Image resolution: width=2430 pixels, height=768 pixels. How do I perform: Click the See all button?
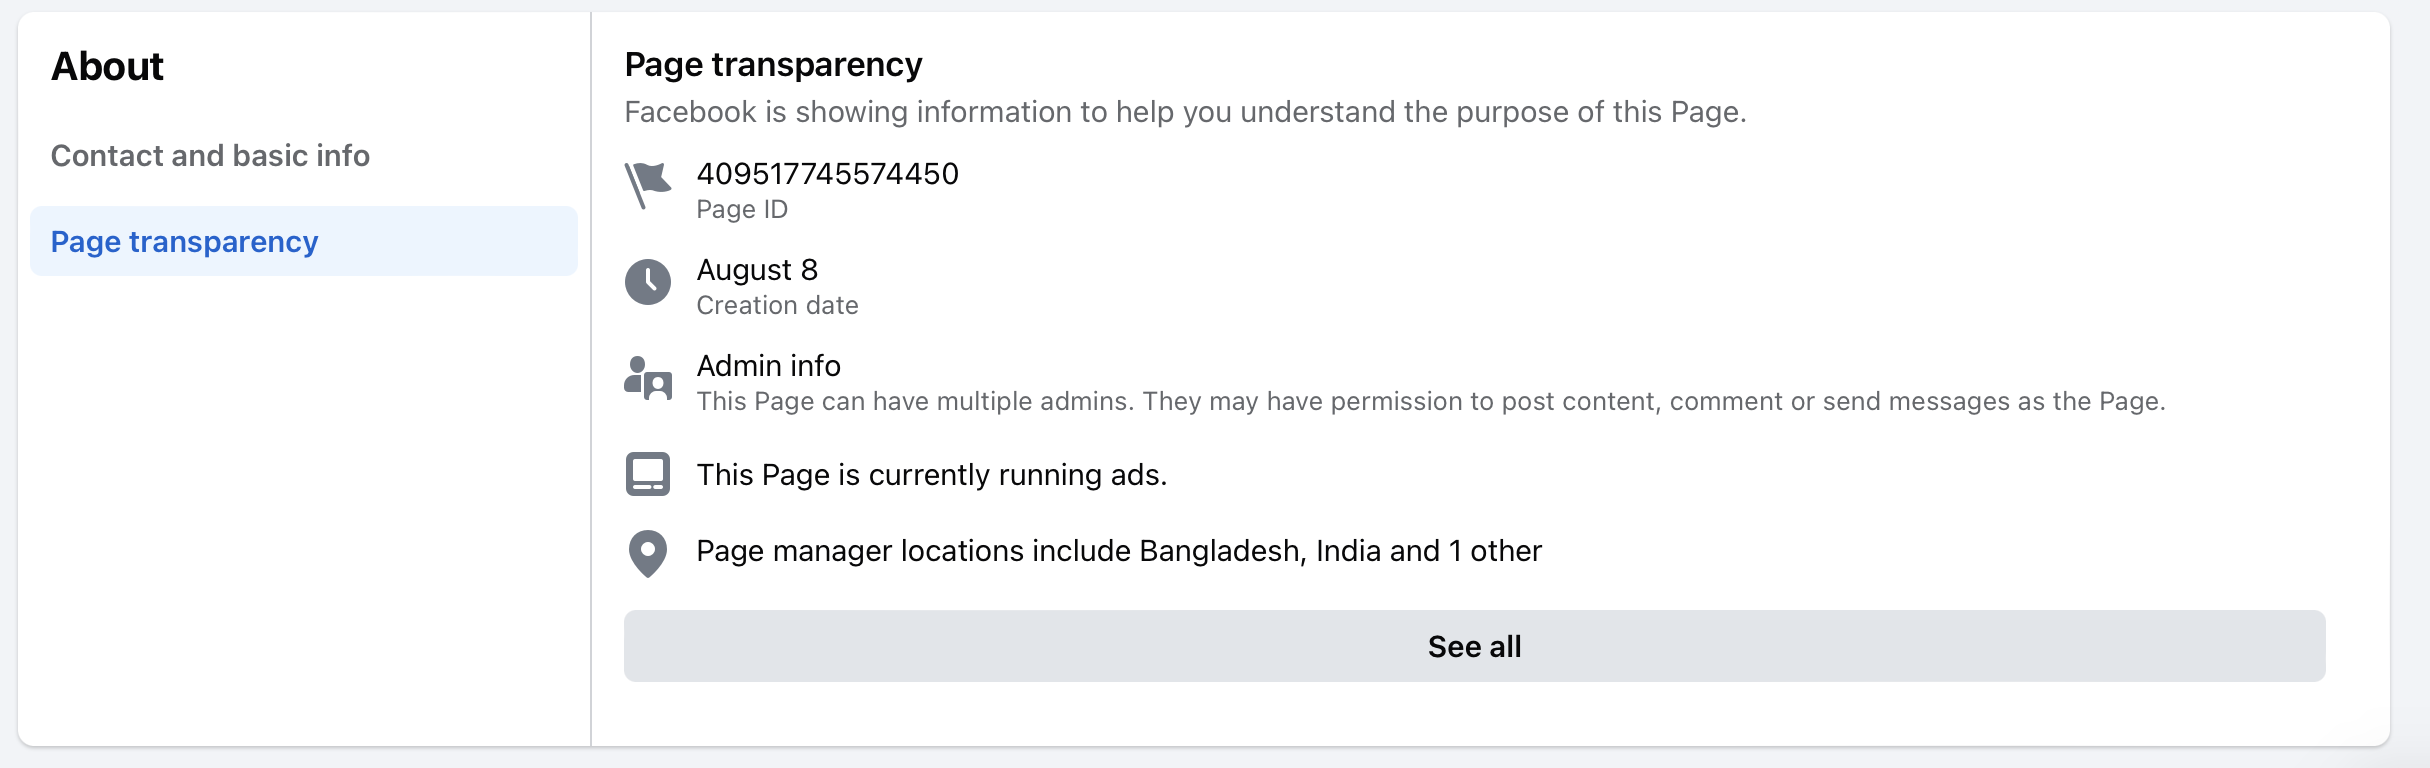coord(1475,646)
